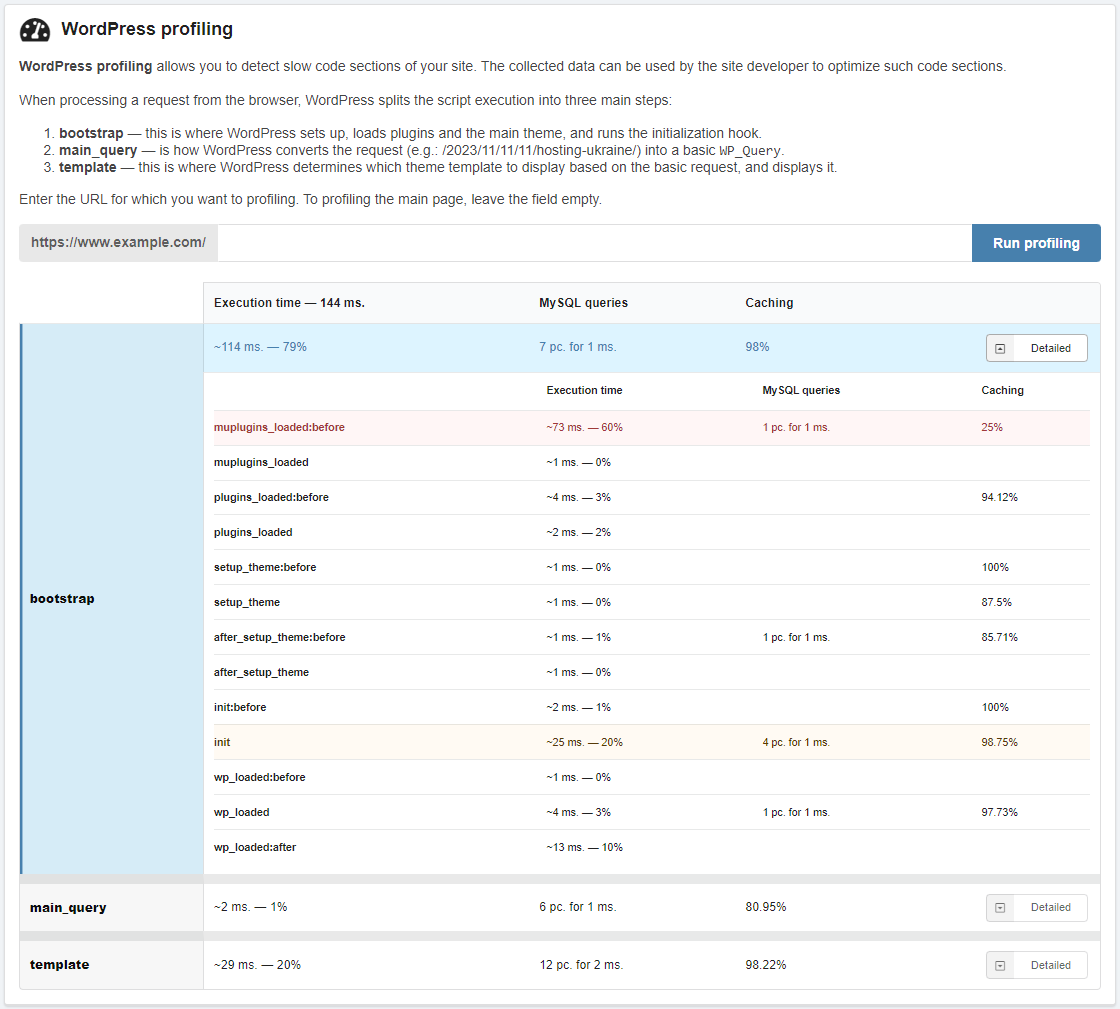Image resolution: width=1120 pixels, height=1009 pixels.
Task: Select the bootstrap step row label
Action: click(x=62, y=599)
